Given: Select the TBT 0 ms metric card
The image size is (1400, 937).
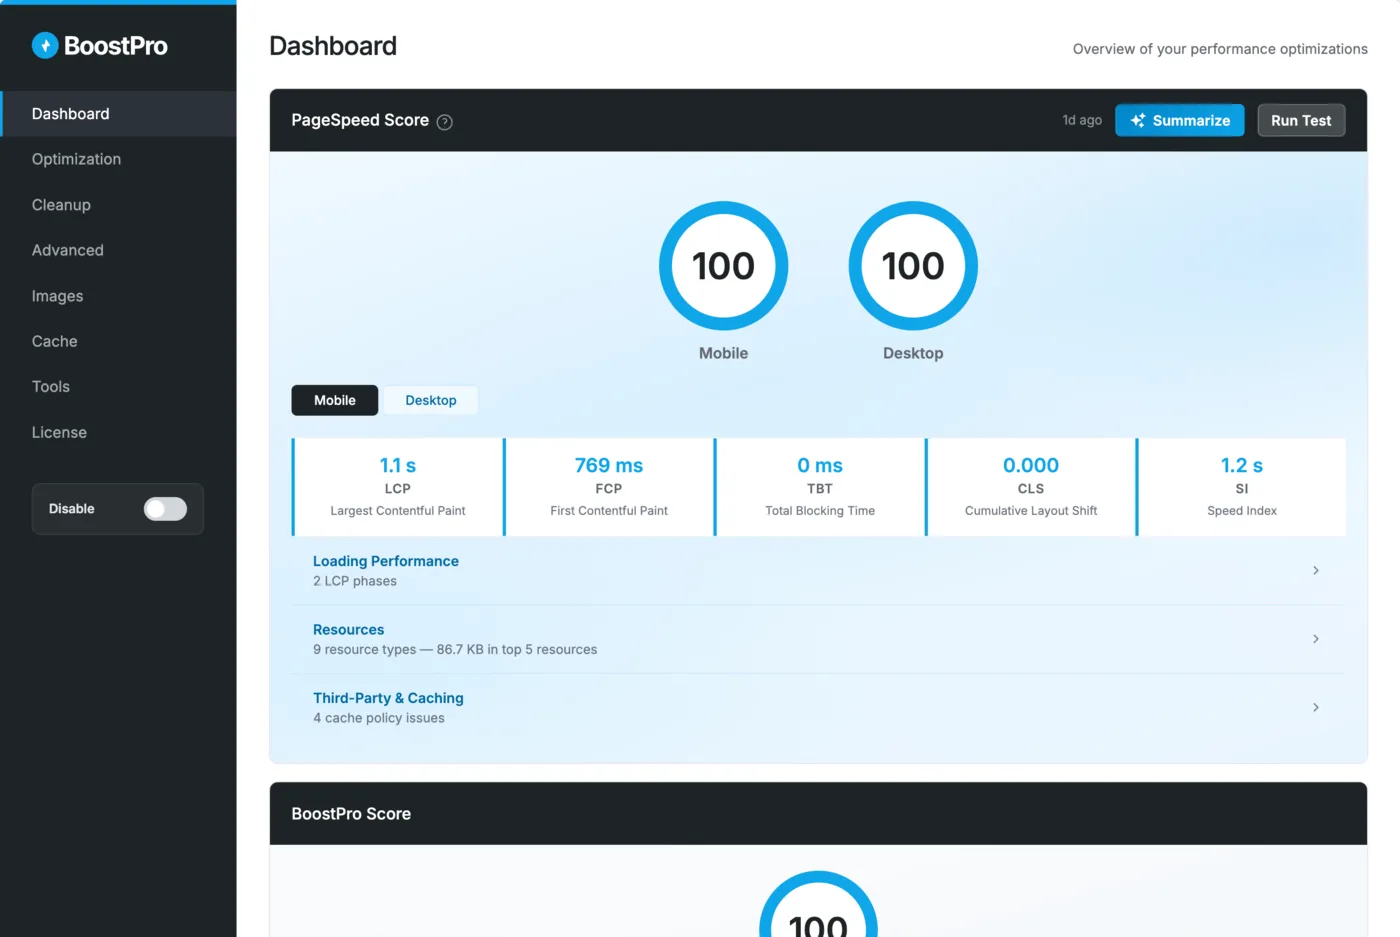Looking at the screenshot, I should (x=820, y=487).
